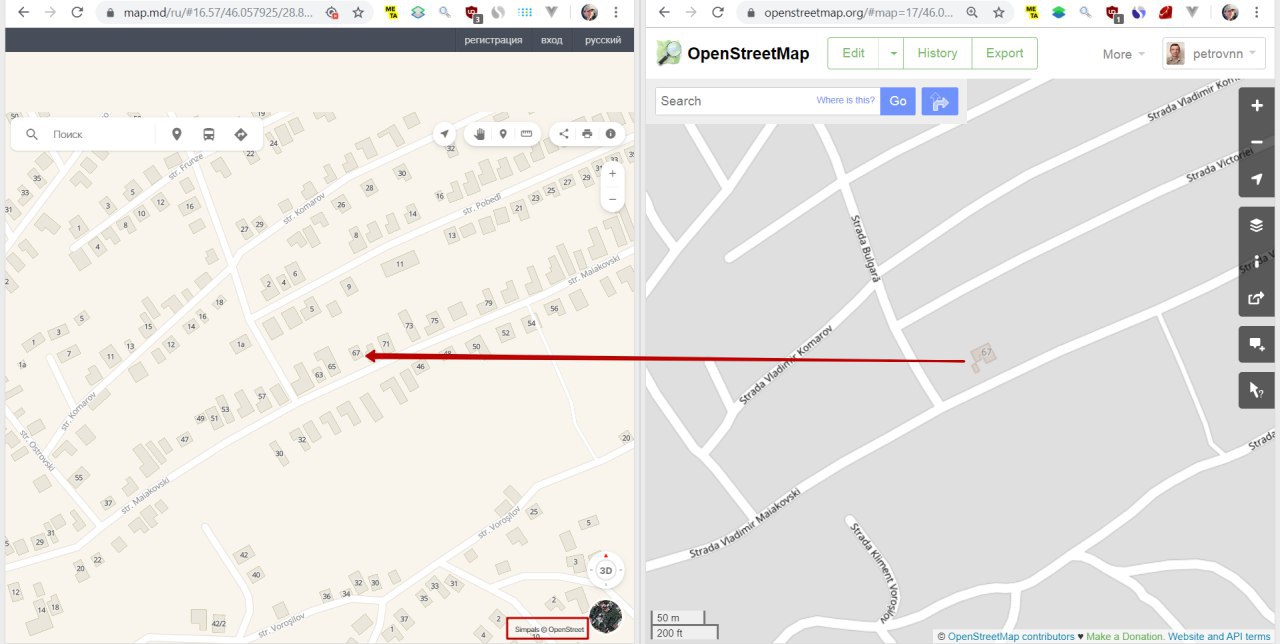Click OpenStreetMap zoom in plus button
This screenshot has height=644, width=1280.
click(x=1257, y=106)
